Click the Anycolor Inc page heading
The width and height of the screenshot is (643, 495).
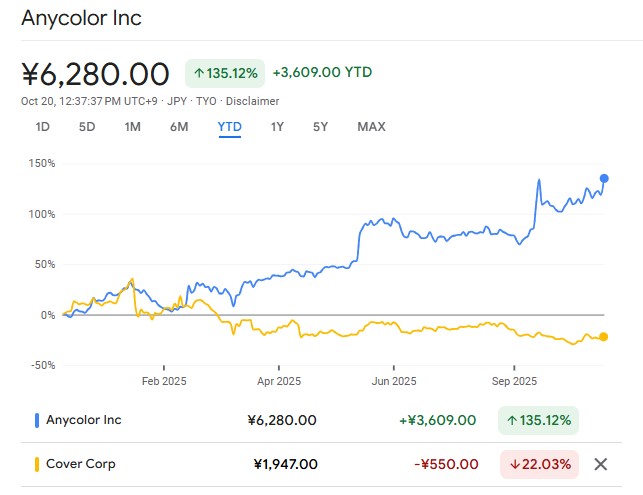click(x=82, y=18)
